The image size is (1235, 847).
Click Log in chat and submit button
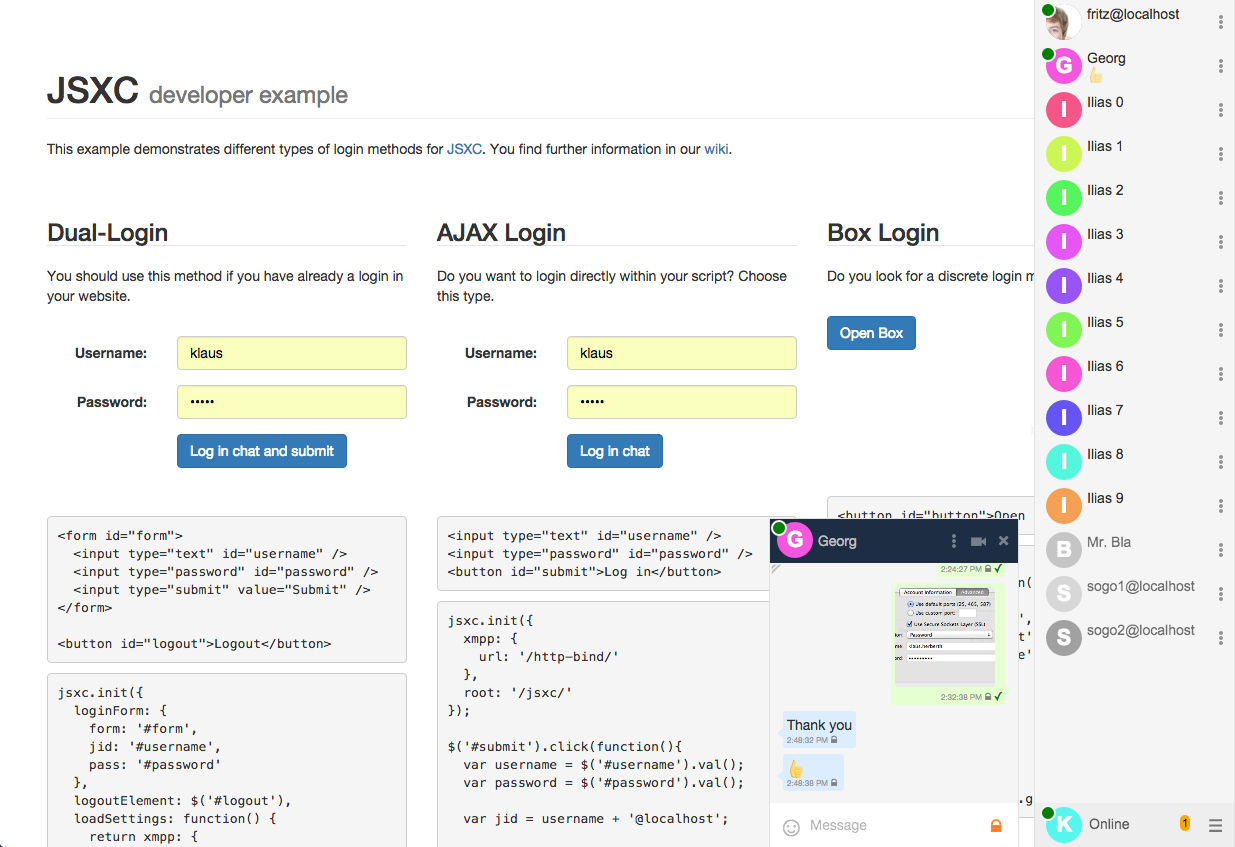[x=262, y=451]
